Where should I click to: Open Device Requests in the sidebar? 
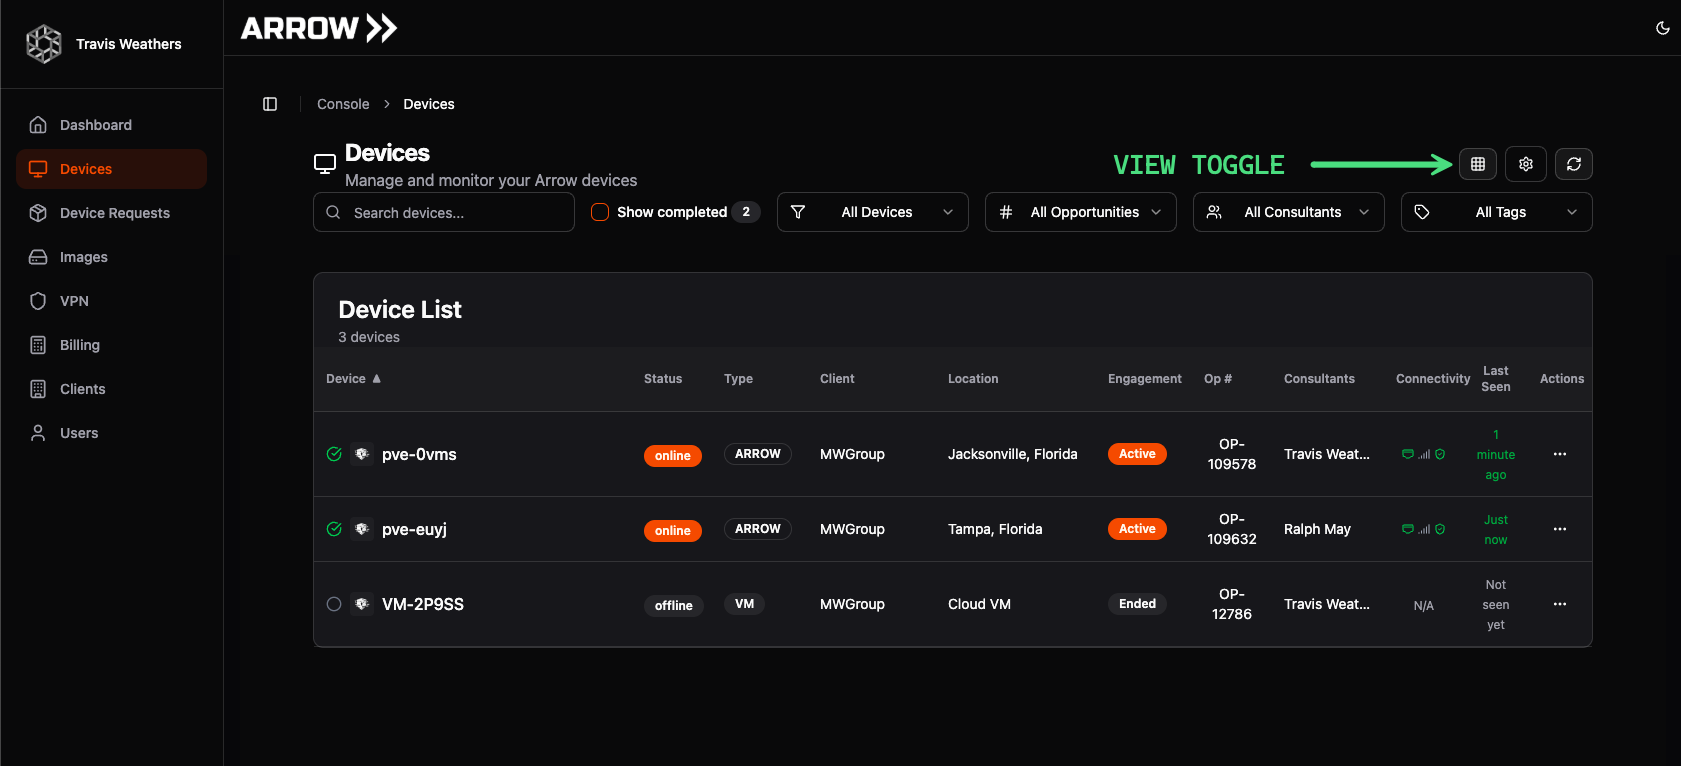pos(111,213)
